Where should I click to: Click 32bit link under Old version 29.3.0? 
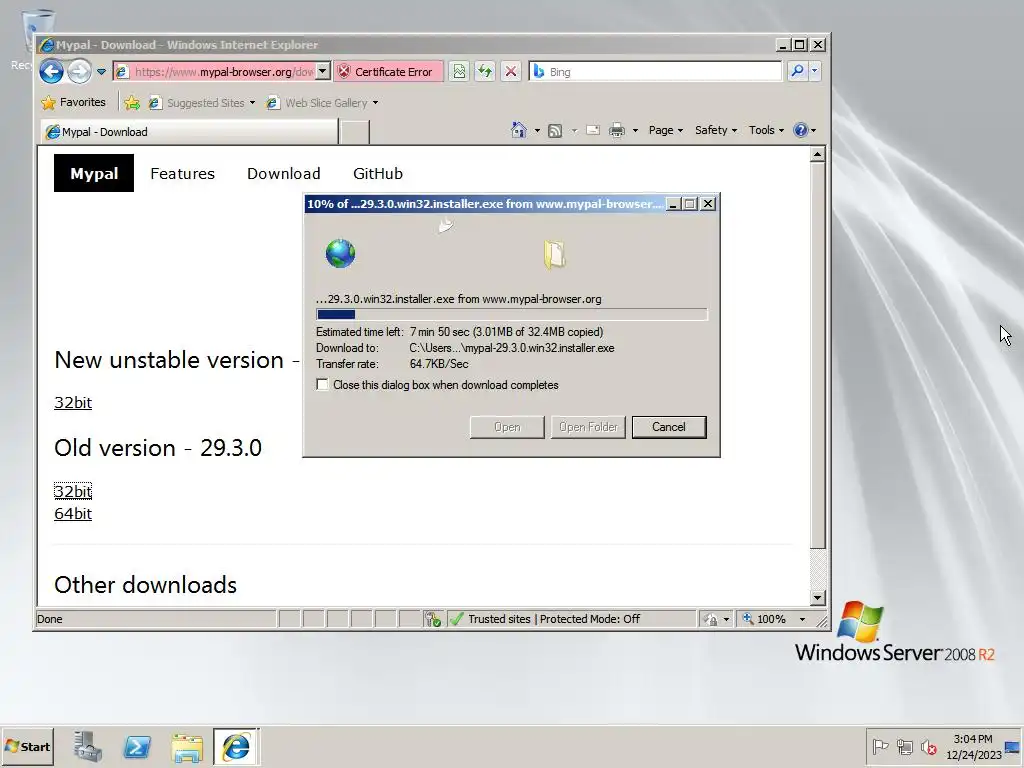click(73, 491)
